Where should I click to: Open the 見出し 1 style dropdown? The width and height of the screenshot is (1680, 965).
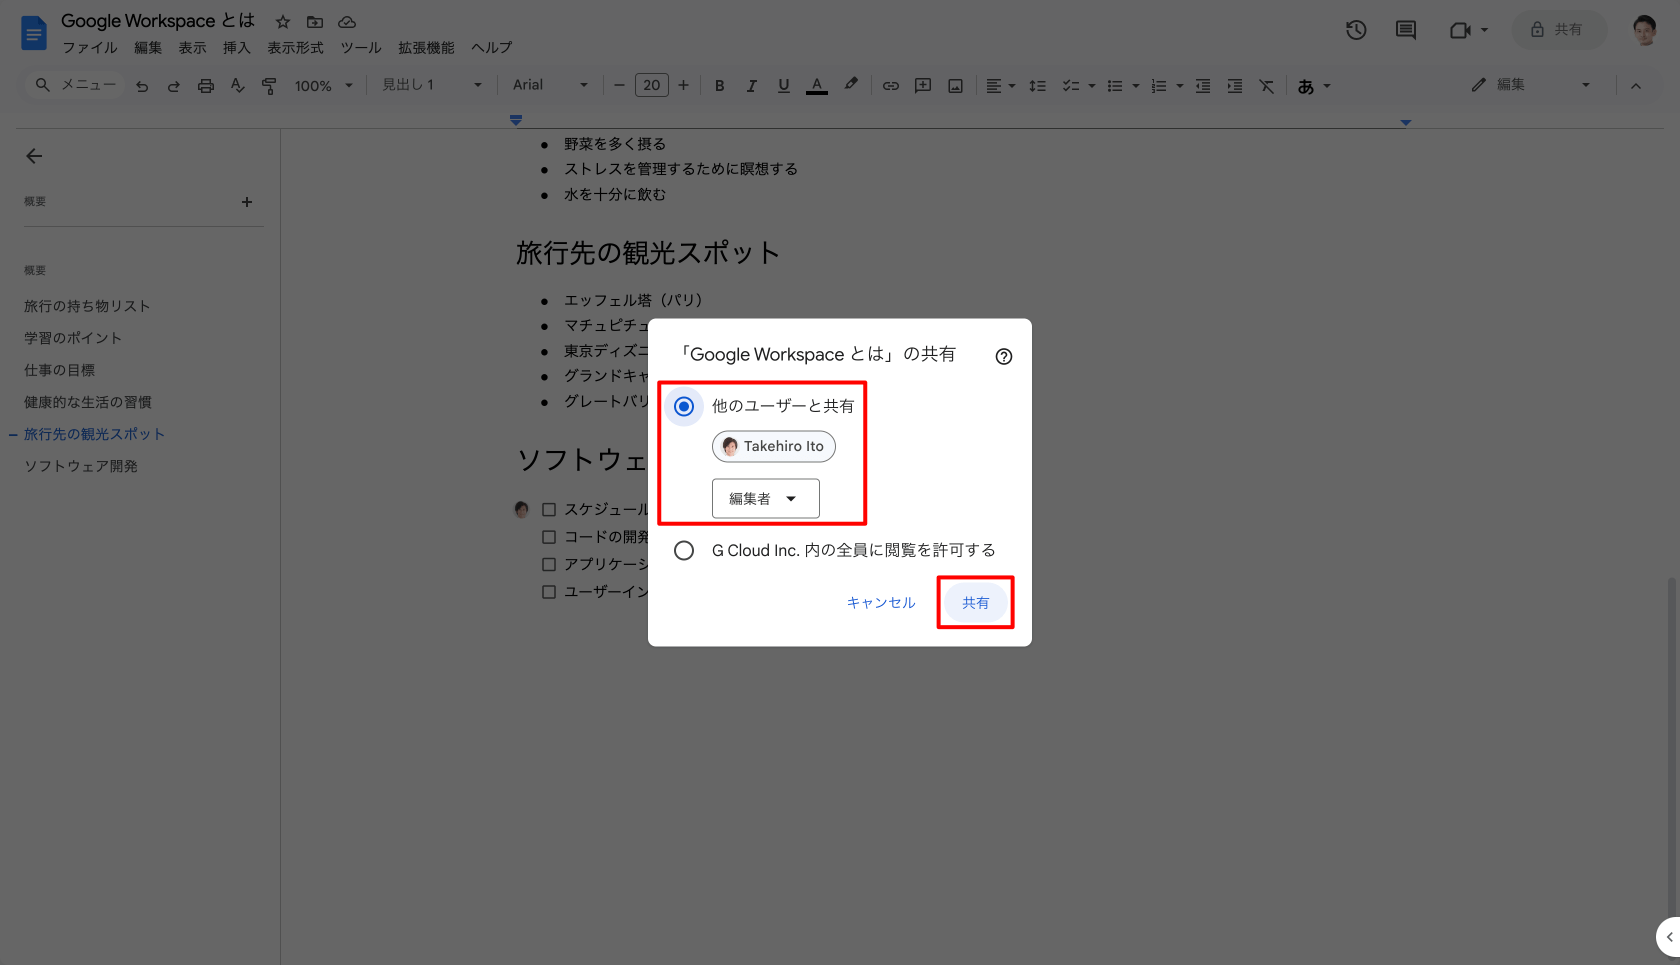coord(432,86)
